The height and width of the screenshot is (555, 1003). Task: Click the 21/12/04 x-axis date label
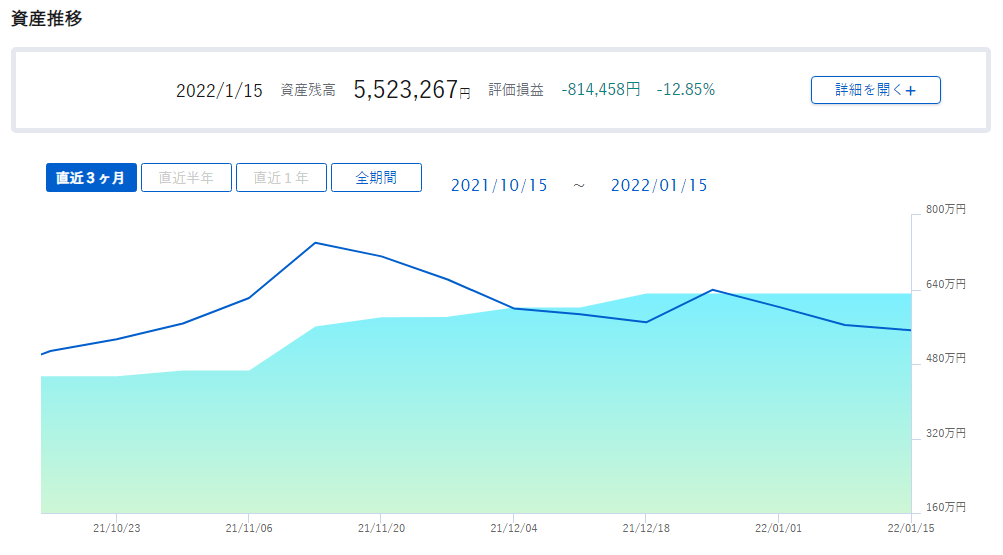tap(514, 528)
